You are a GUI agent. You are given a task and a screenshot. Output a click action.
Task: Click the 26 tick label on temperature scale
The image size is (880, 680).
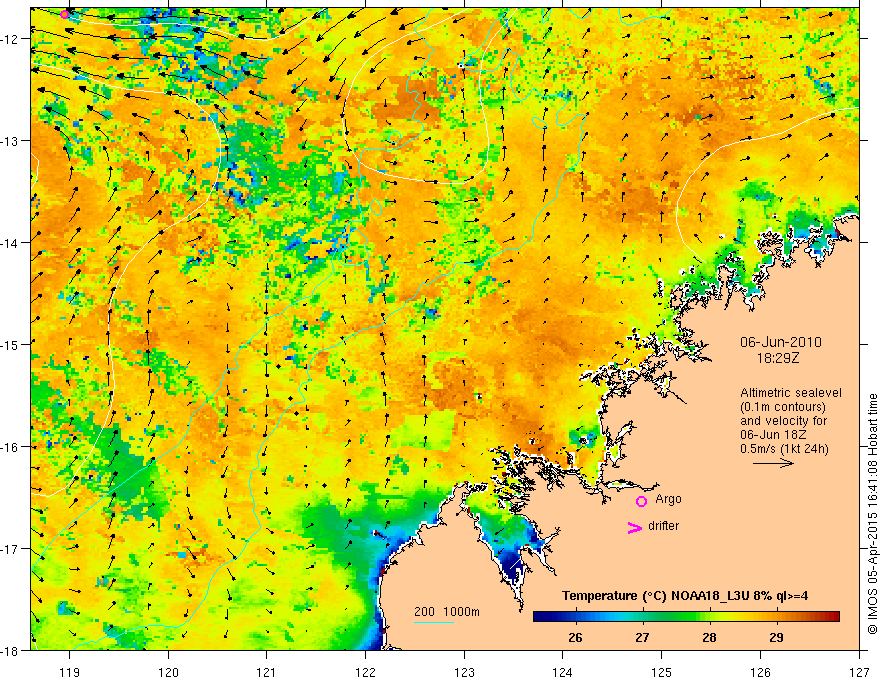(x=575, y=638)
